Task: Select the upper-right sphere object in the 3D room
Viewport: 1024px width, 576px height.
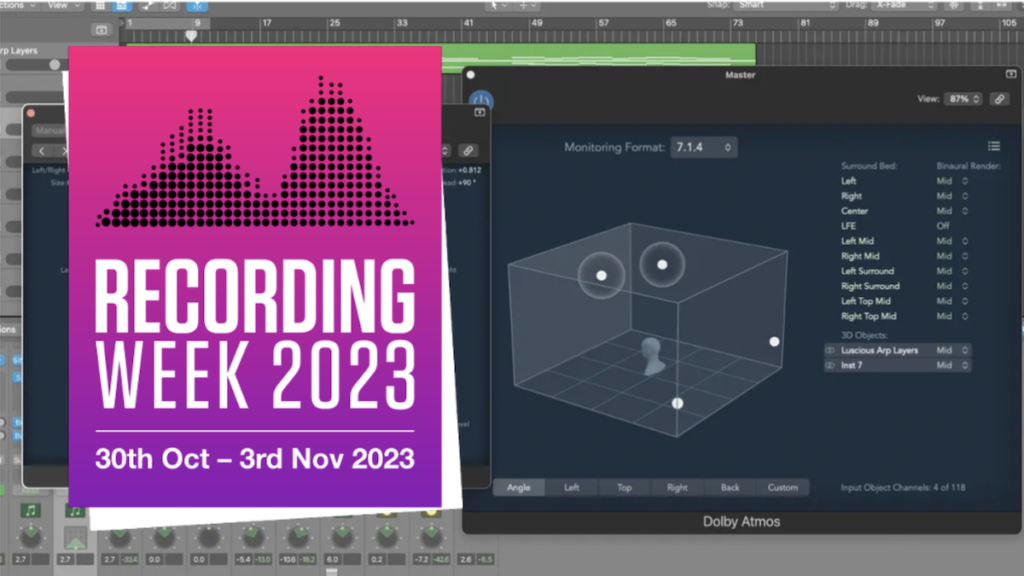Action: [662, 264]
